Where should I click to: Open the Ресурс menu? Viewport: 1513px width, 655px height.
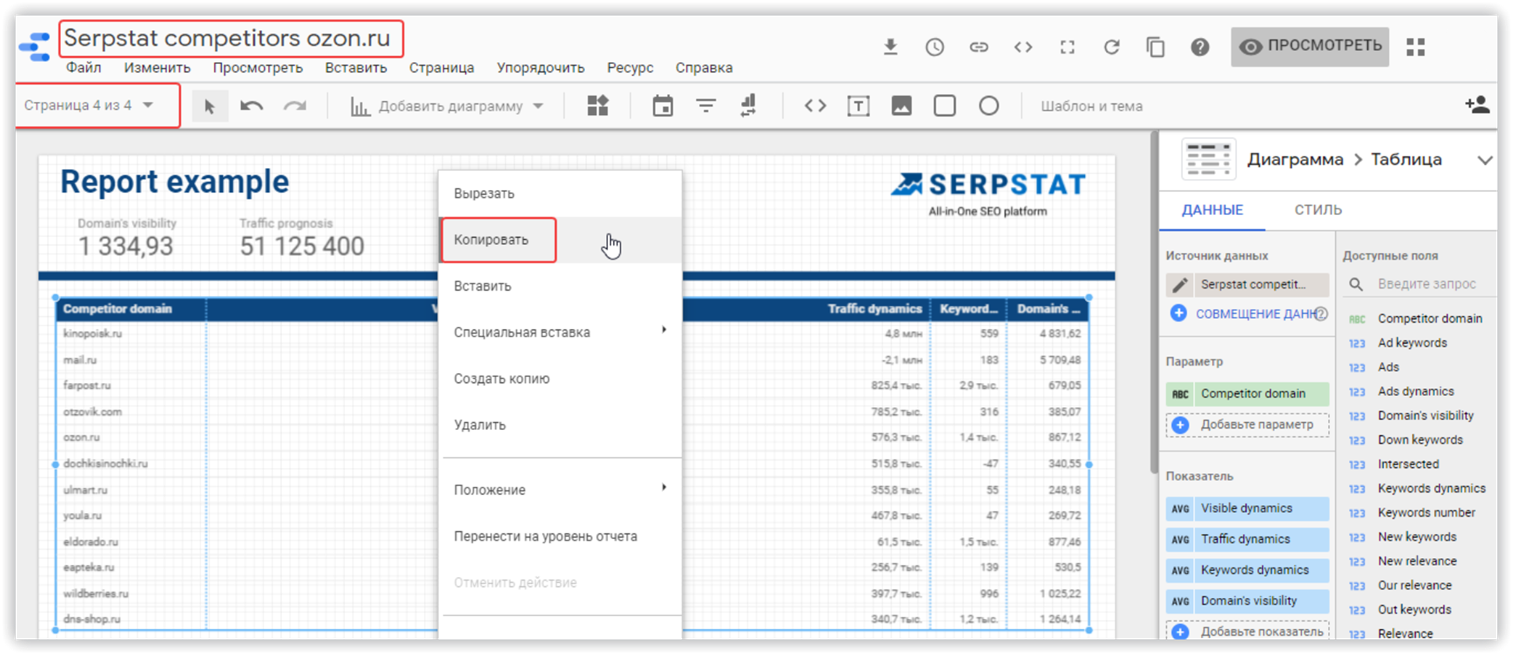630,68
